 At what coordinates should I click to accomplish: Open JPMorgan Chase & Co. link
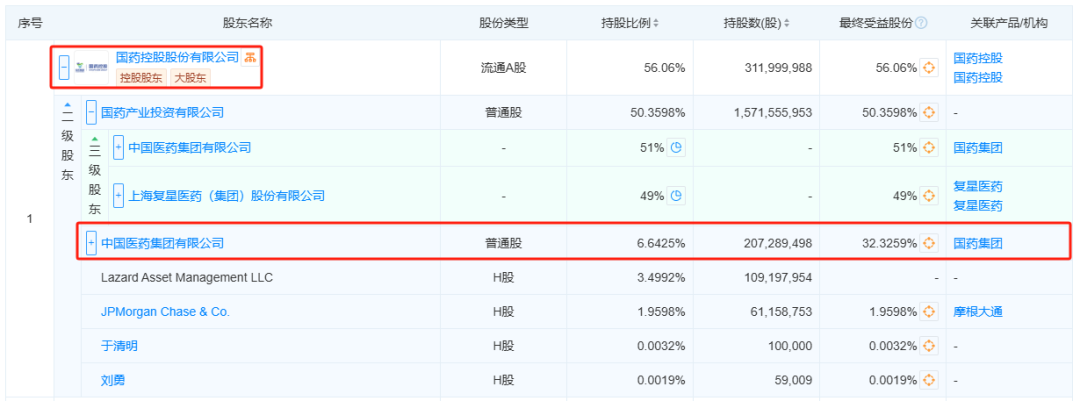[165, 311]
